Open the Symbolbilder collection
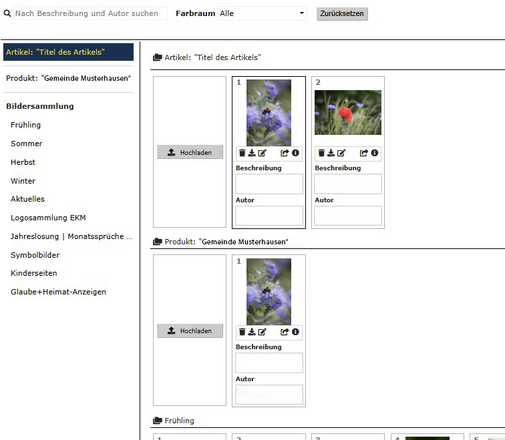Viewport: 505px width, 440px height. 35,255
